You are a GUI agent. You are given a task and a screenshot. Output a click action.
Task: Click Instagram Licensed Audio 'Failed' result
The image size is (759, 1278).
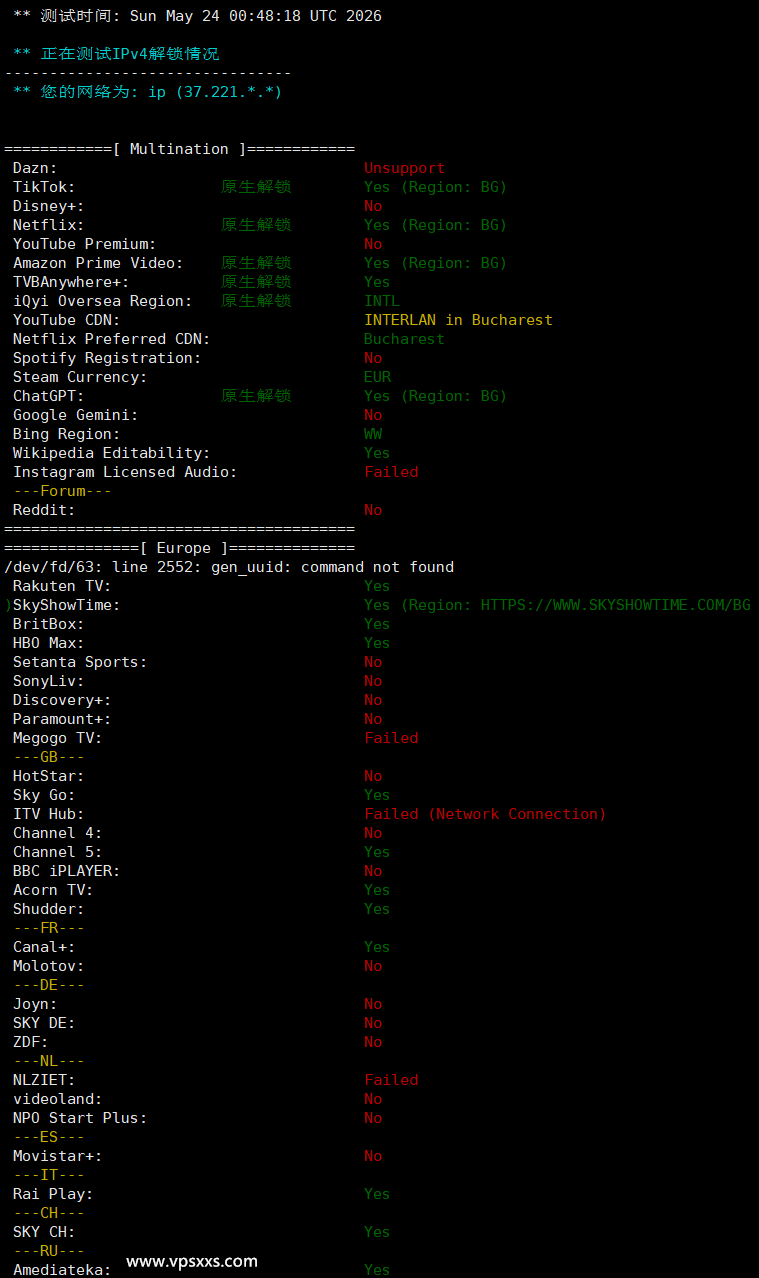pyautogui.click(x=391, y=472)
